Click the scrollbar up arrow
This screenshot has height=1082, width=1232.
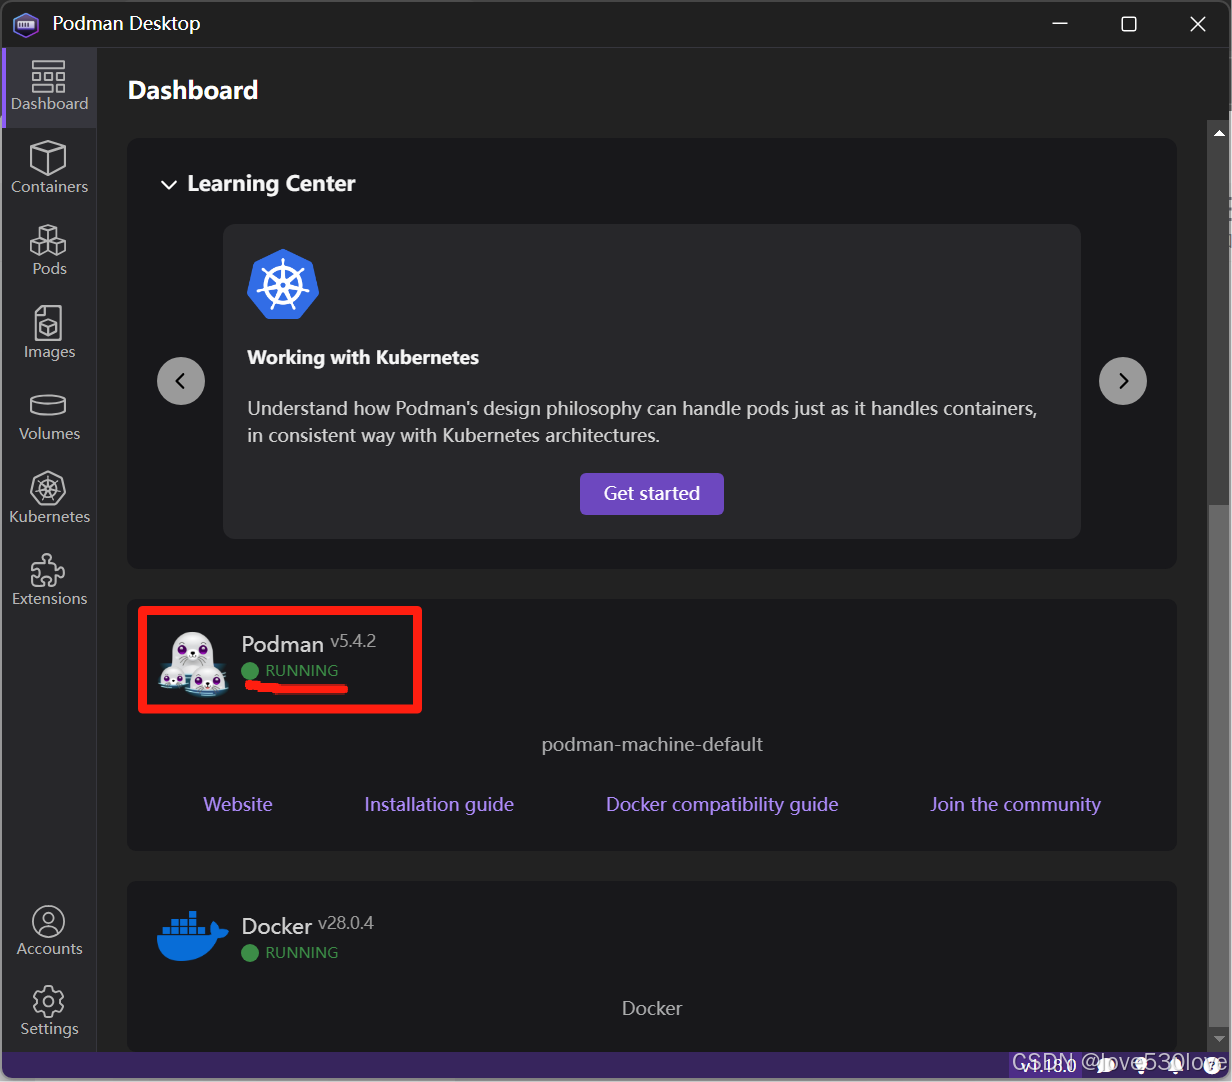[x=1219, y=132]
